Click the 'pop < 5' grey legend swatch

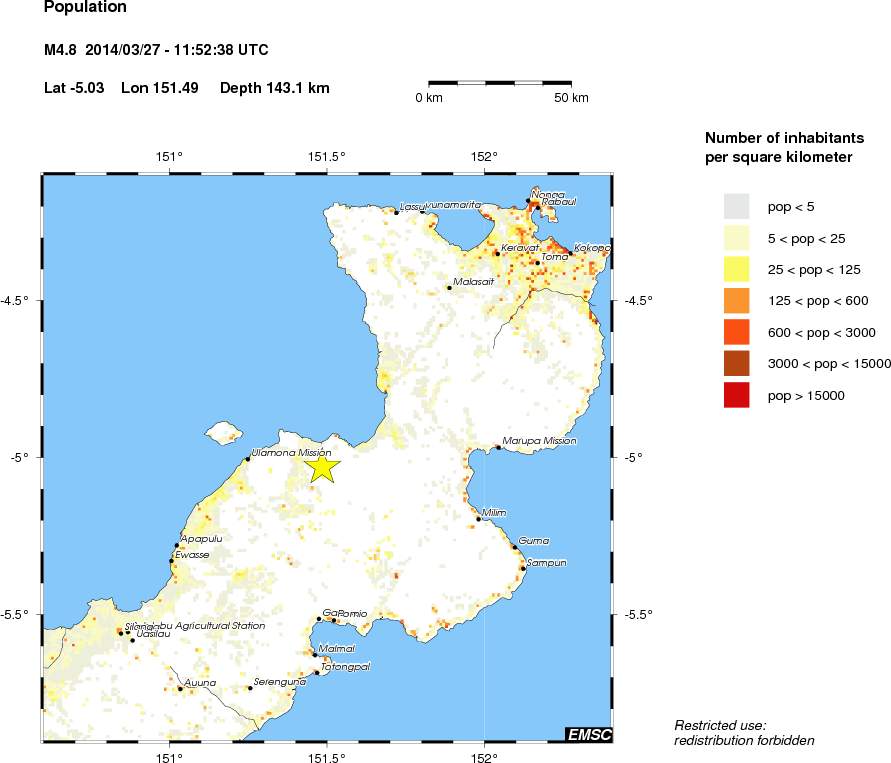(736, 206)
